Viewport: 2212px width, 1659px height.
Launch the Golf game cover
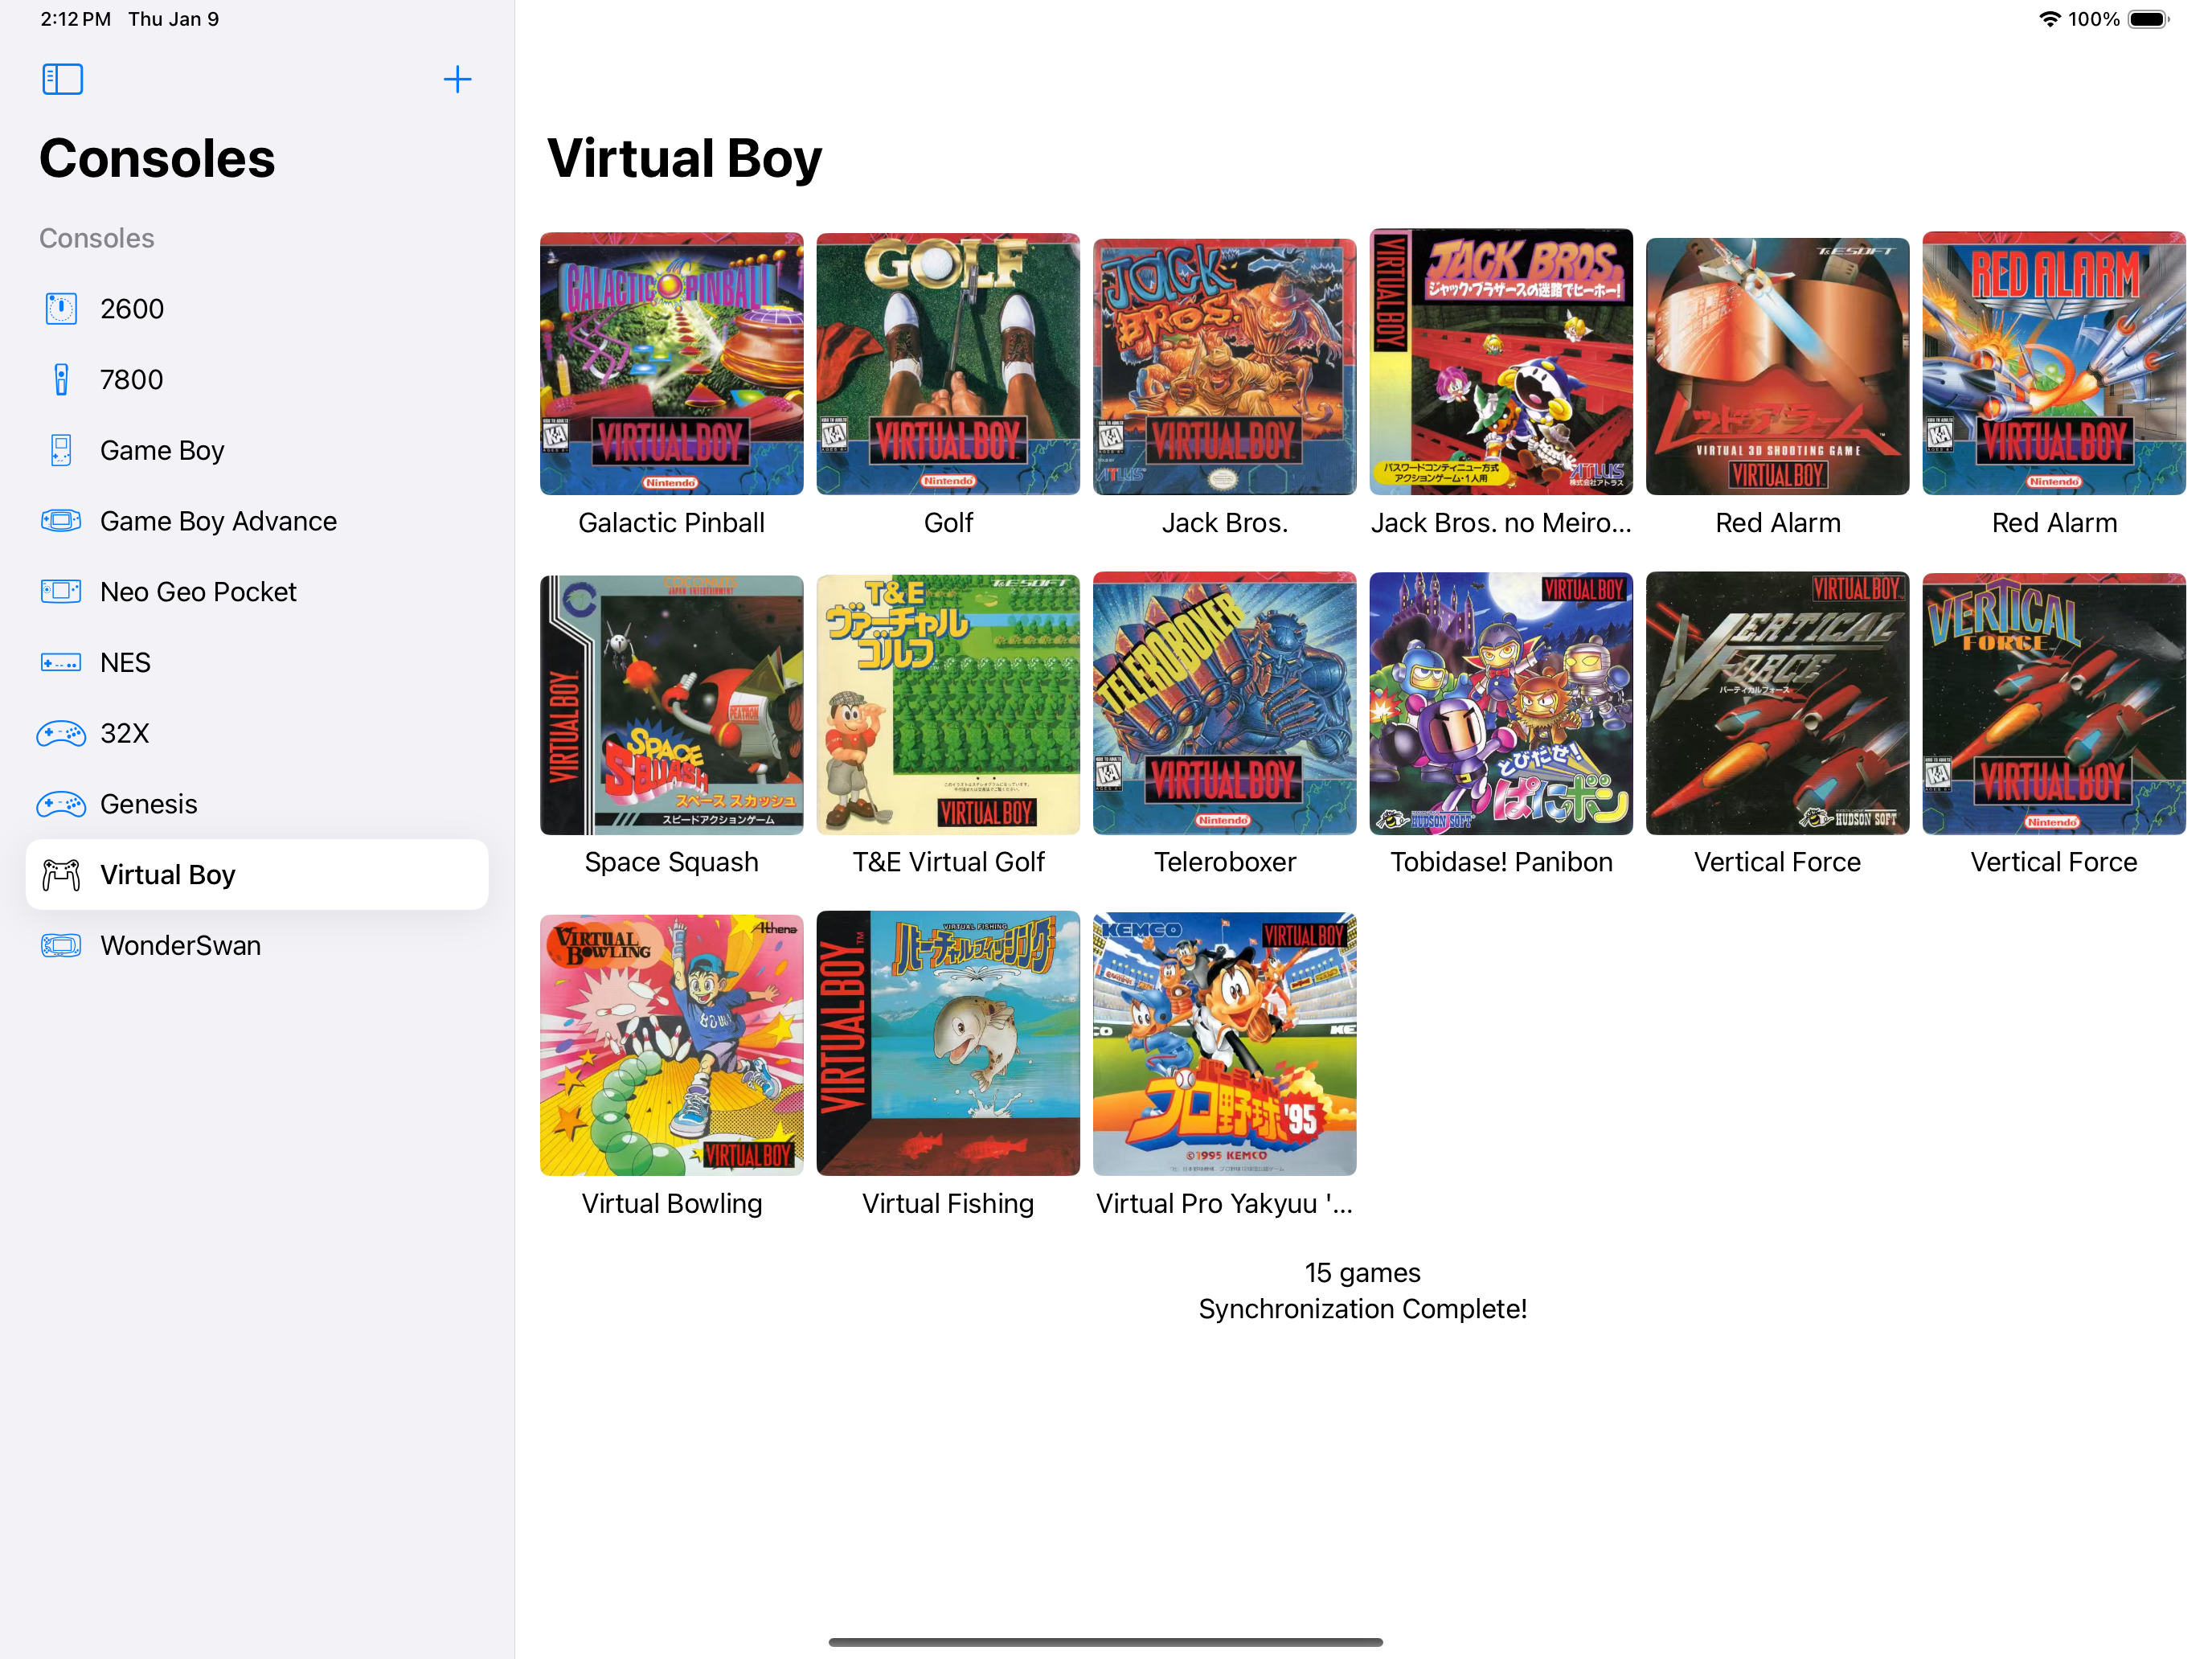click(948, 364)
